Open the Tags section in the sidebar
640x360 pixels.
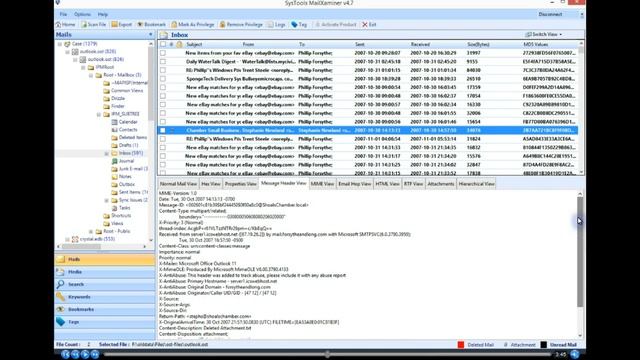(105, 322)
